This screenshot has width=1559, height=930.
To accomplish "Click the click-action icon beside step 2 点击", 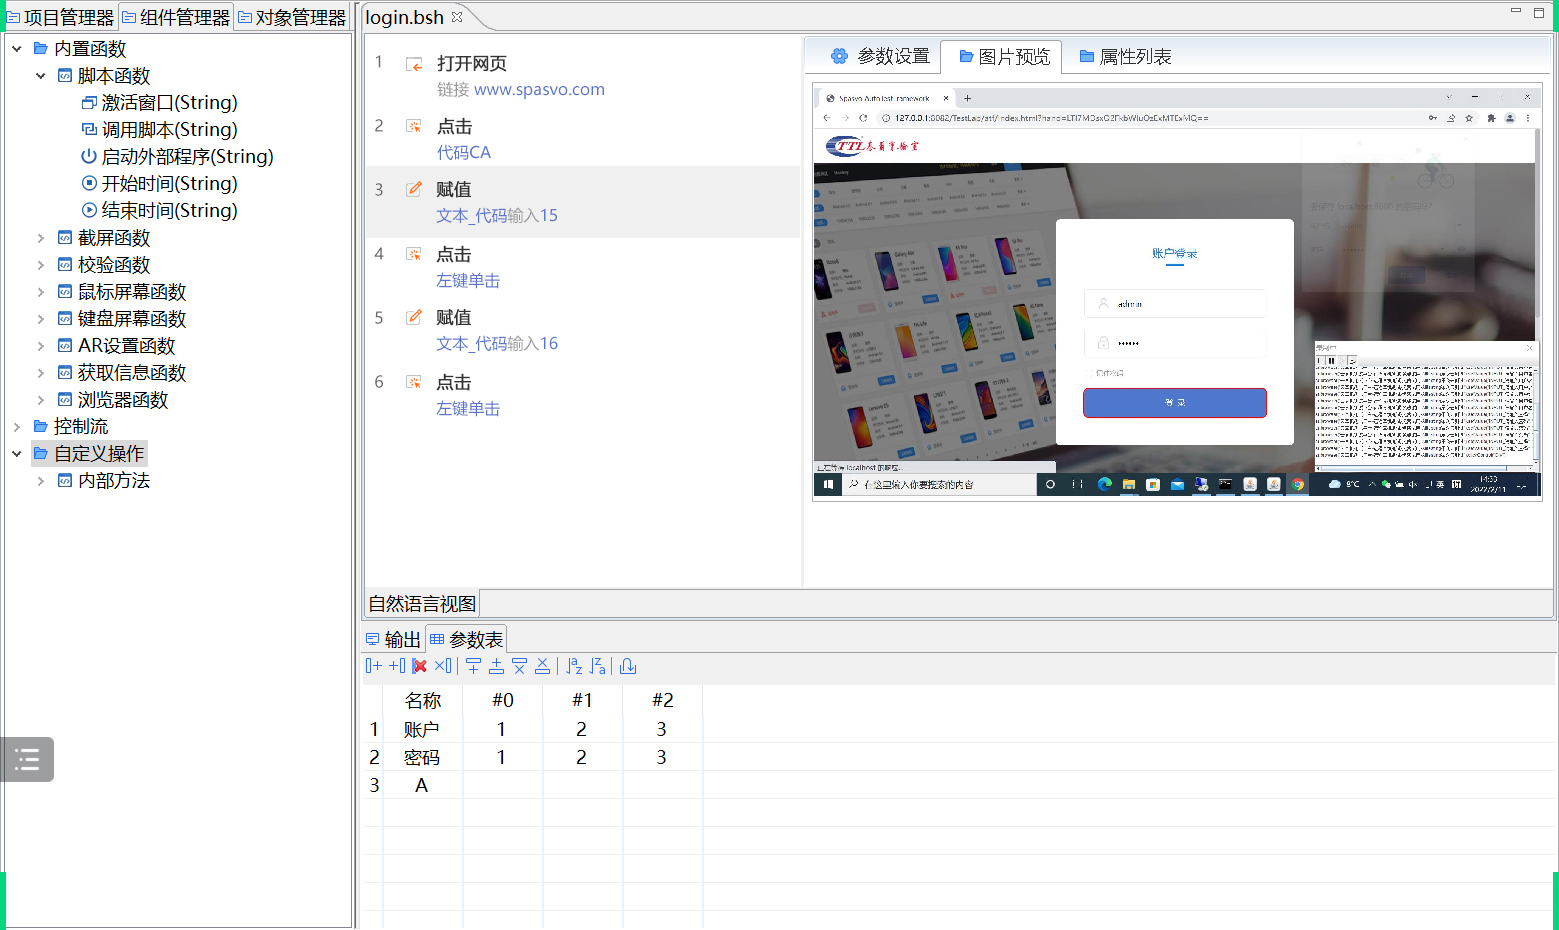I will (x=413, y=125).
